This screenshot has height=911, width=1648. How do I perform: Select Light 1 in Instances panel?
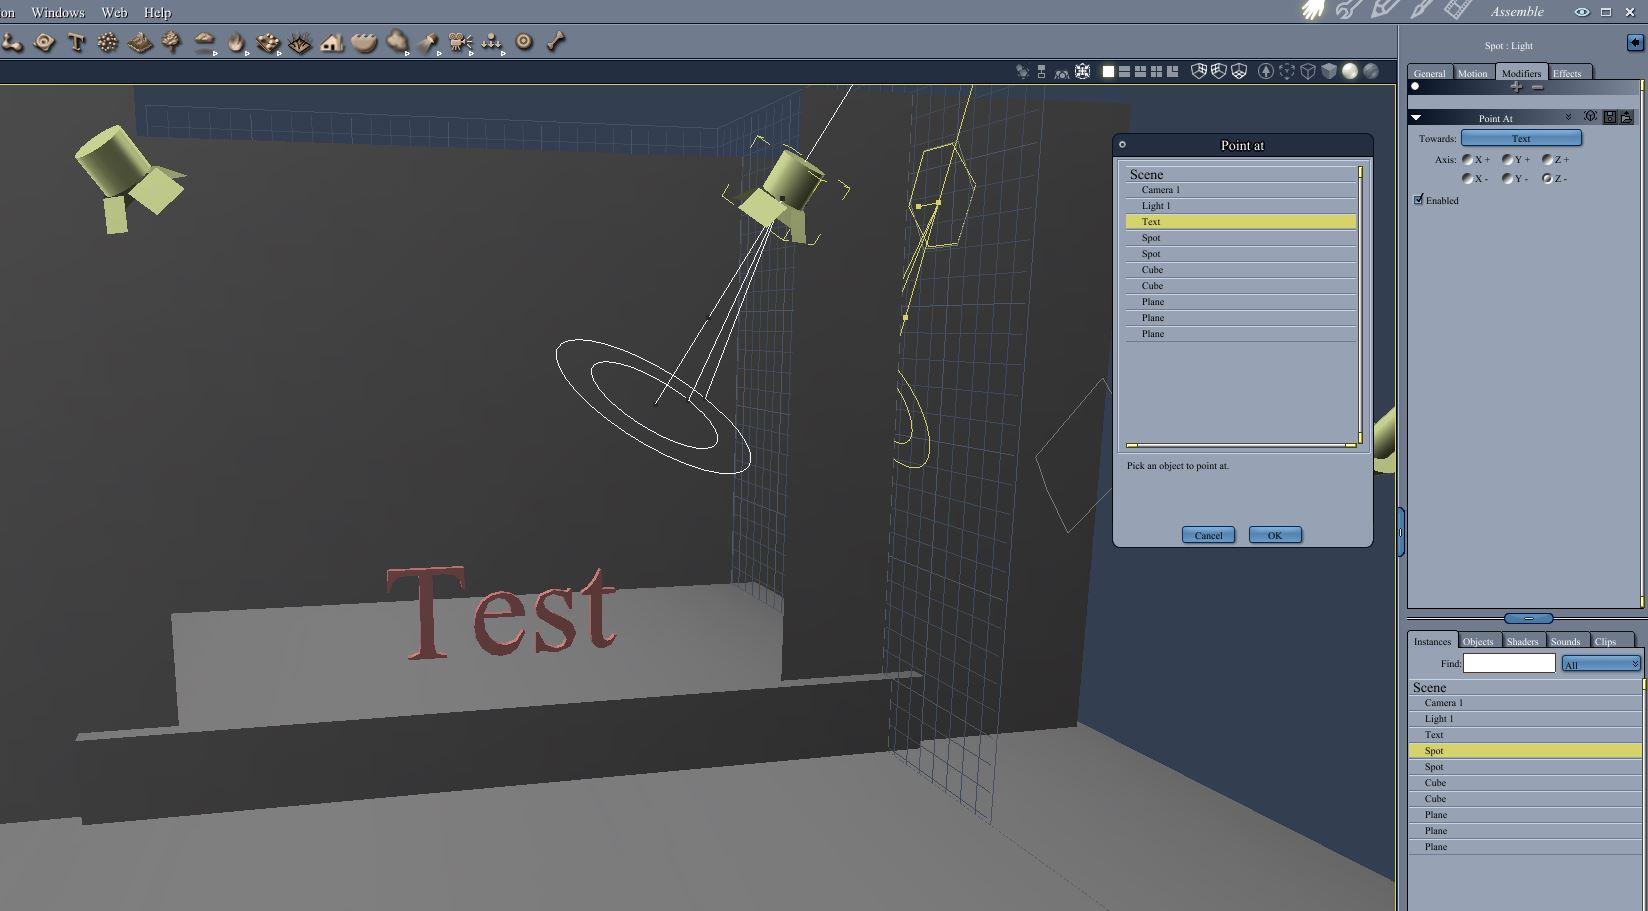1526,719
